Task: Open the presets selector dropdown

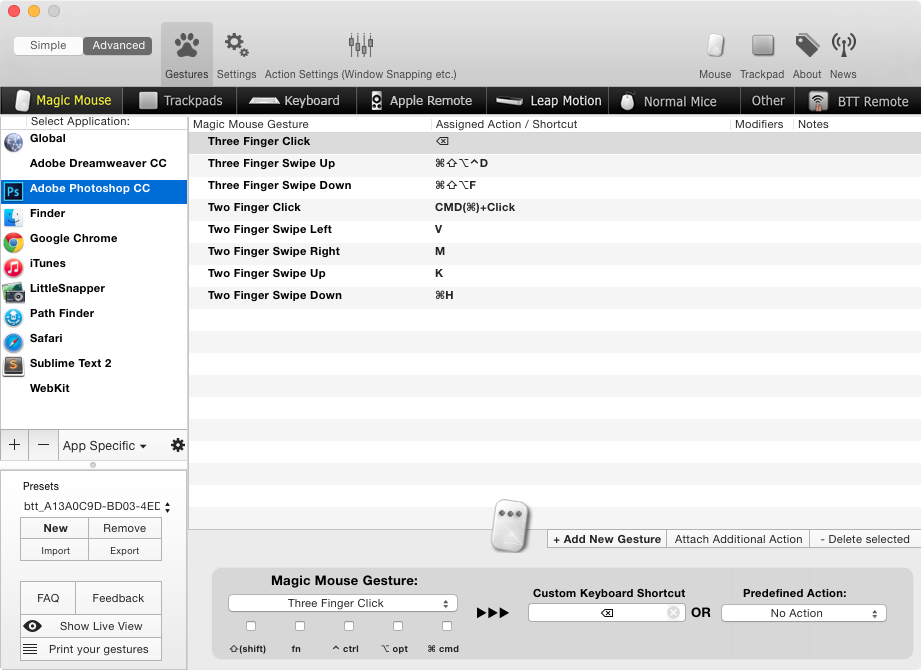Action: pos(97,506)
